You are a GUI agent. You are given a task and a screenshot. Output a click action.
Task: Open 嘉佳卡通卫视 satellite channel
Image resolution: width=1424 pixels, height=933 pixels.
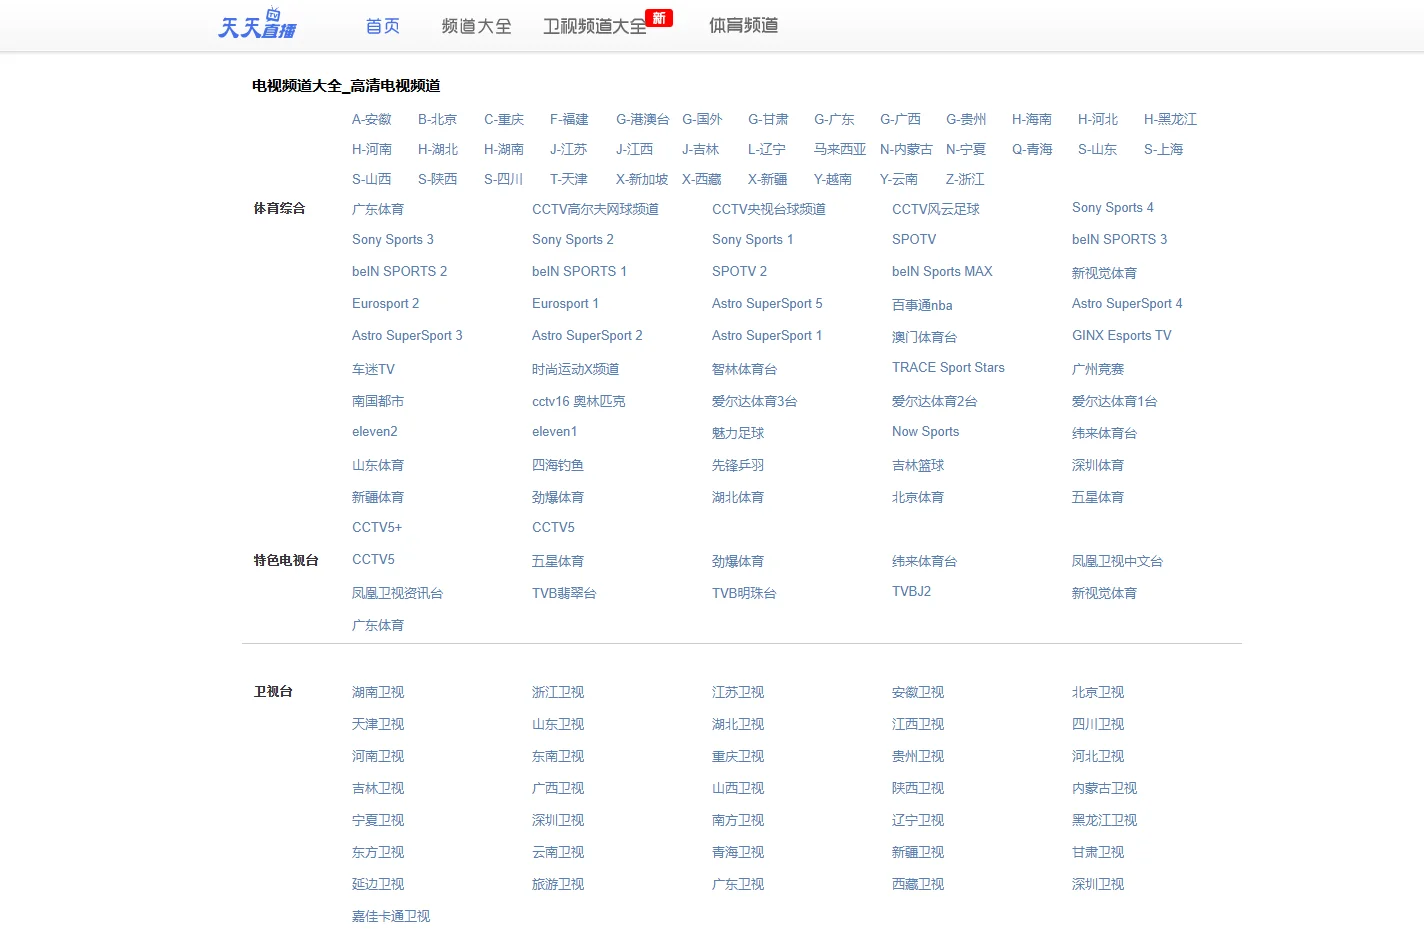coord(391,916)
